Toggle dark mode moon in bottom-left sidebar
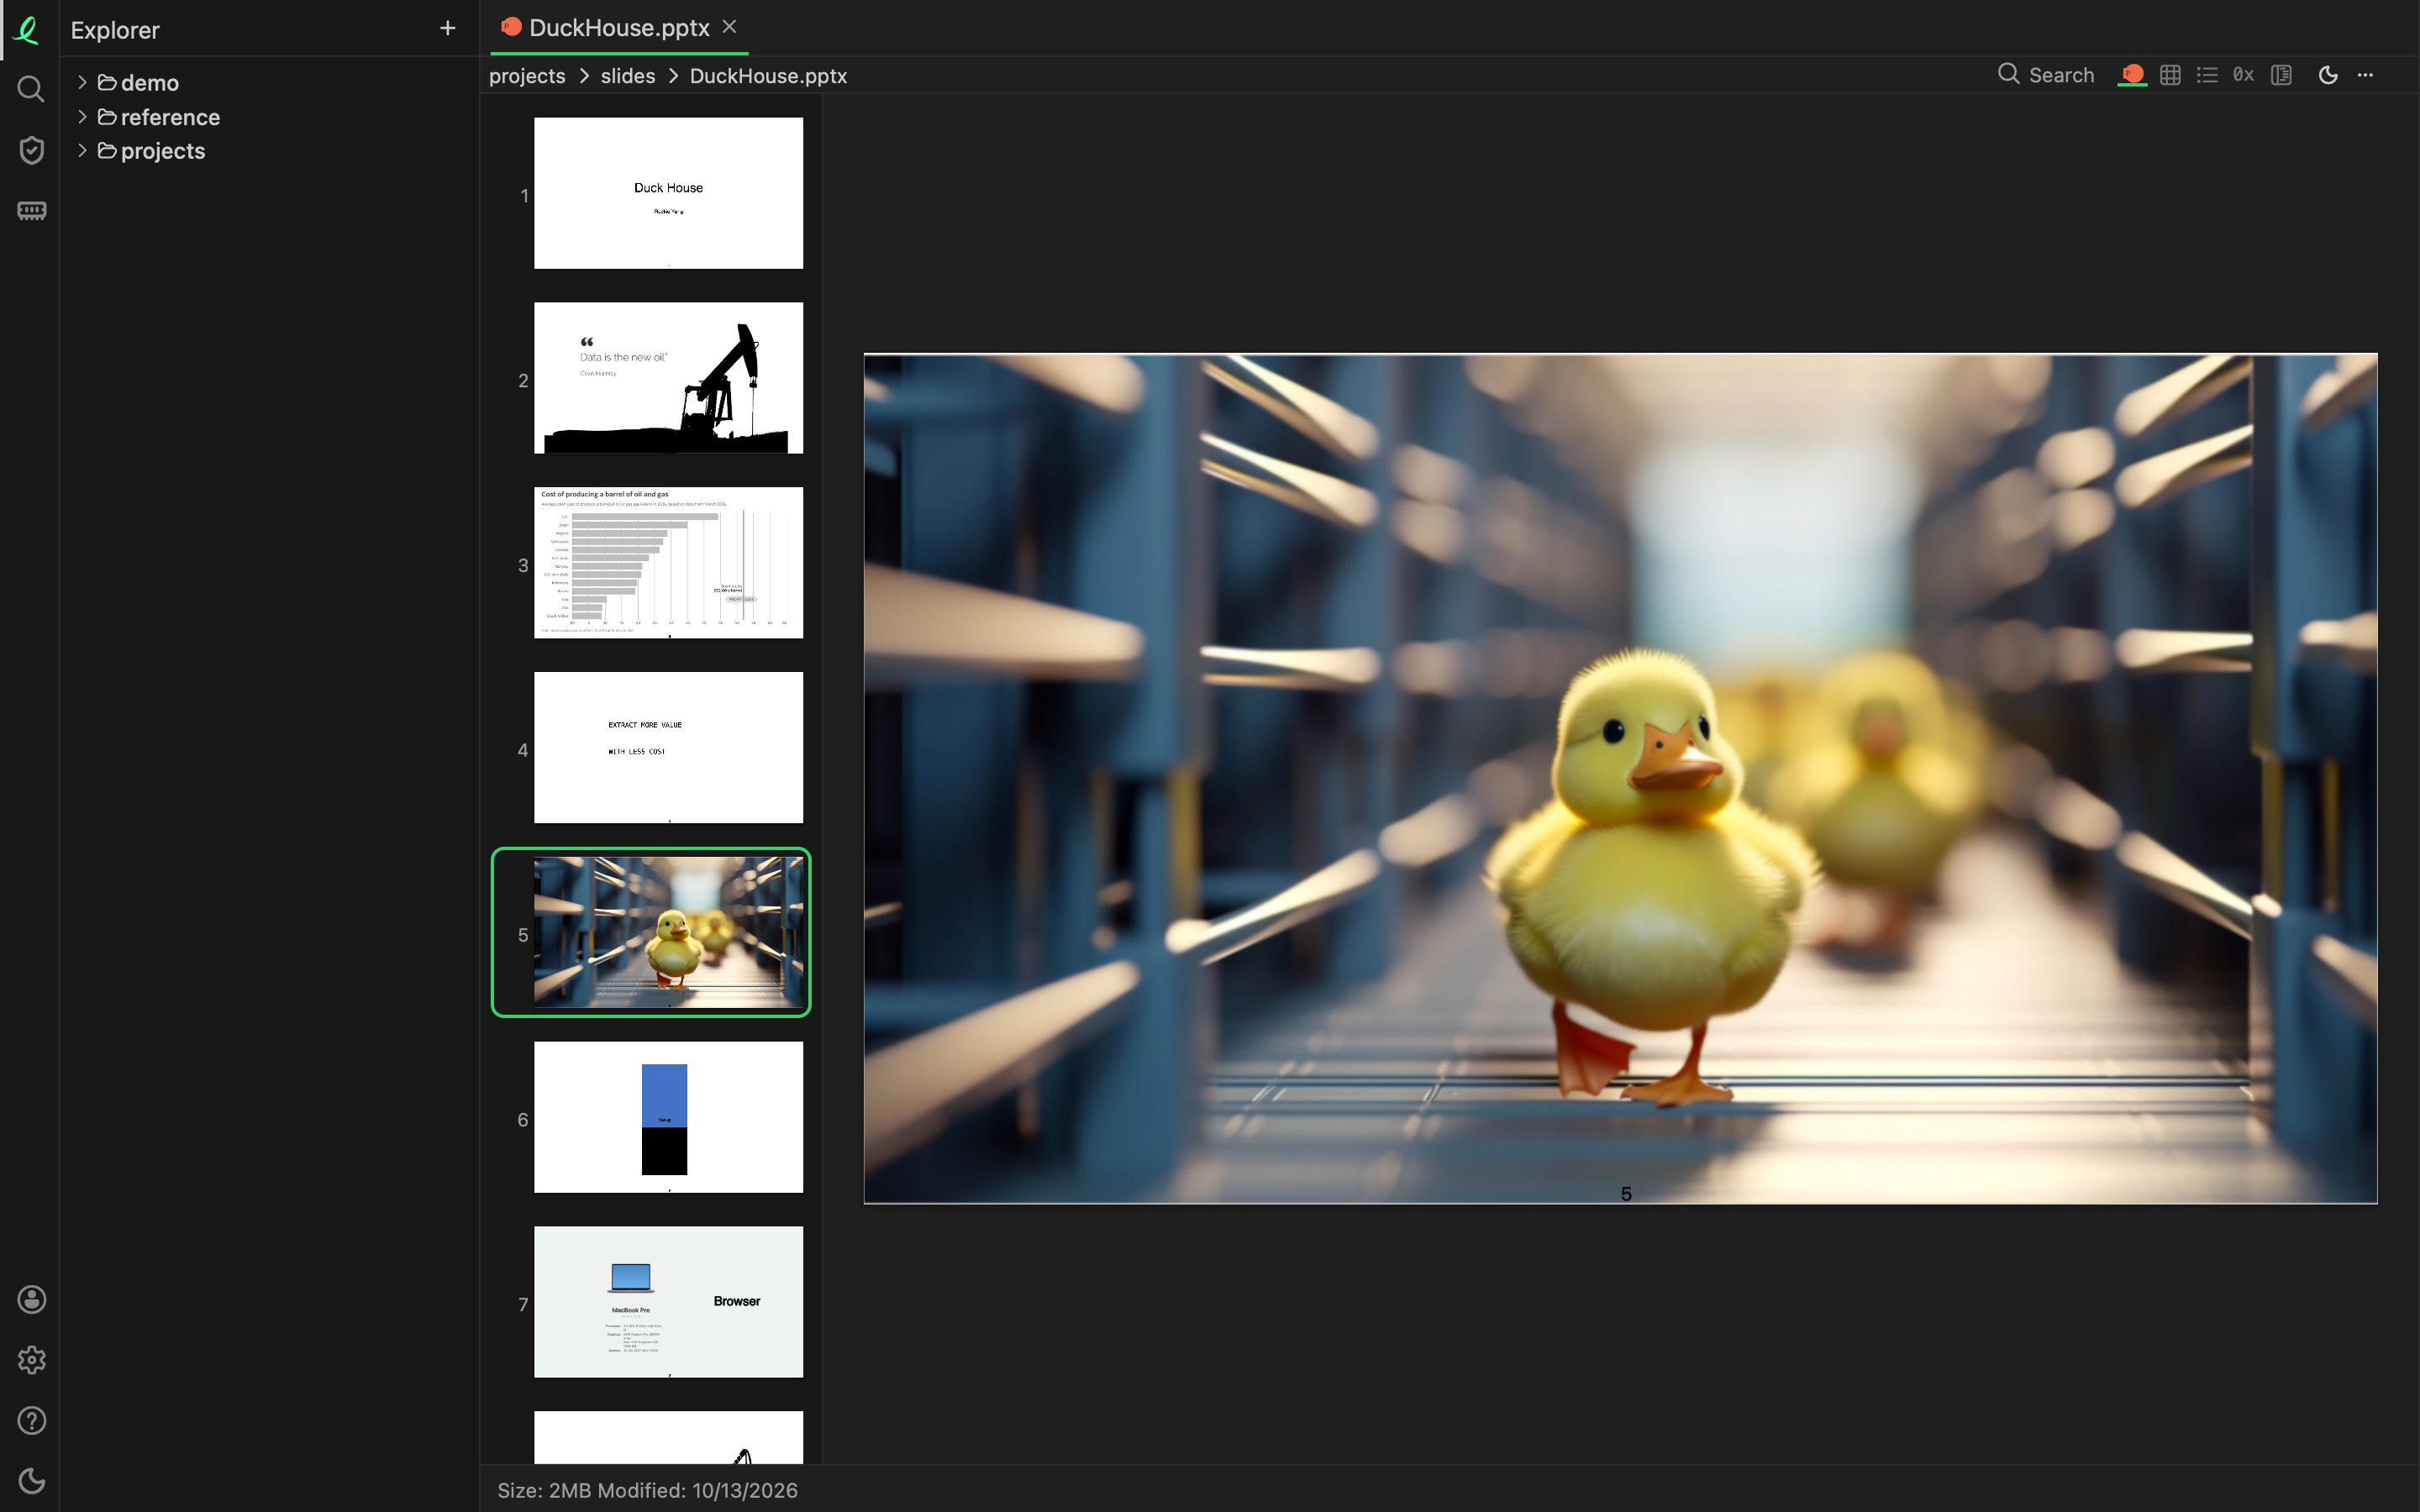 [31, 1481]
